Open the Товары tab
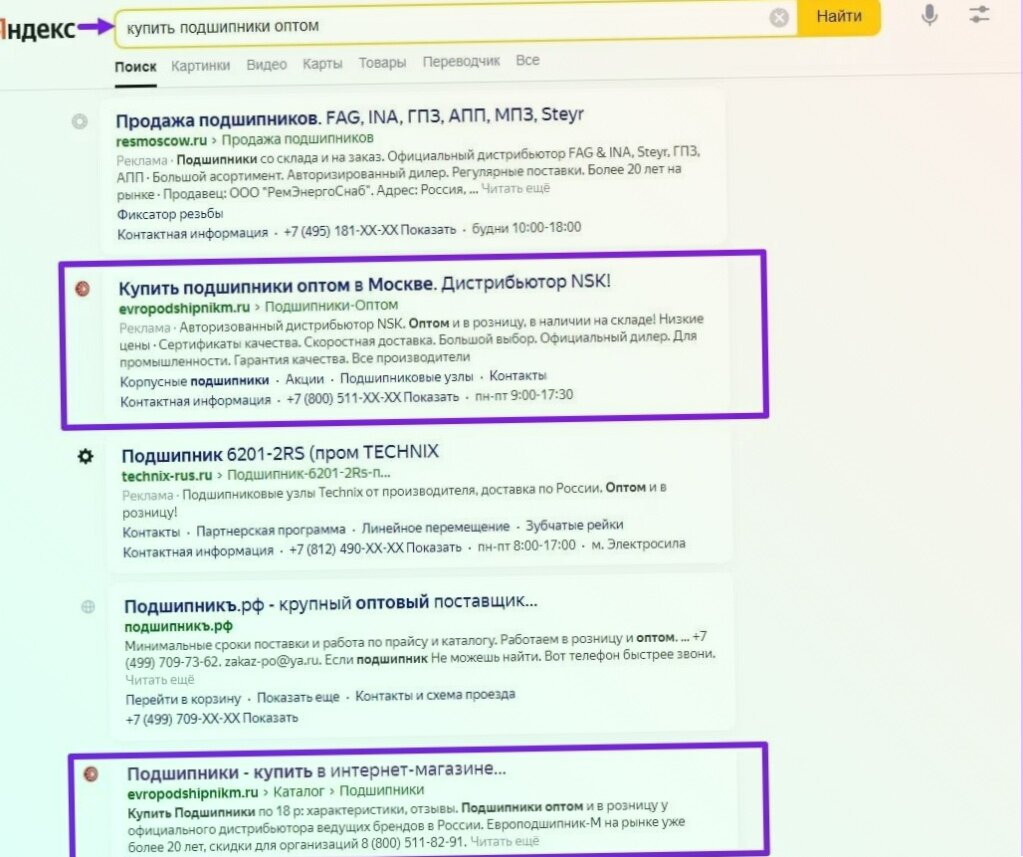1023x857 pixels. pyautogui.click(x=382, y=63)
